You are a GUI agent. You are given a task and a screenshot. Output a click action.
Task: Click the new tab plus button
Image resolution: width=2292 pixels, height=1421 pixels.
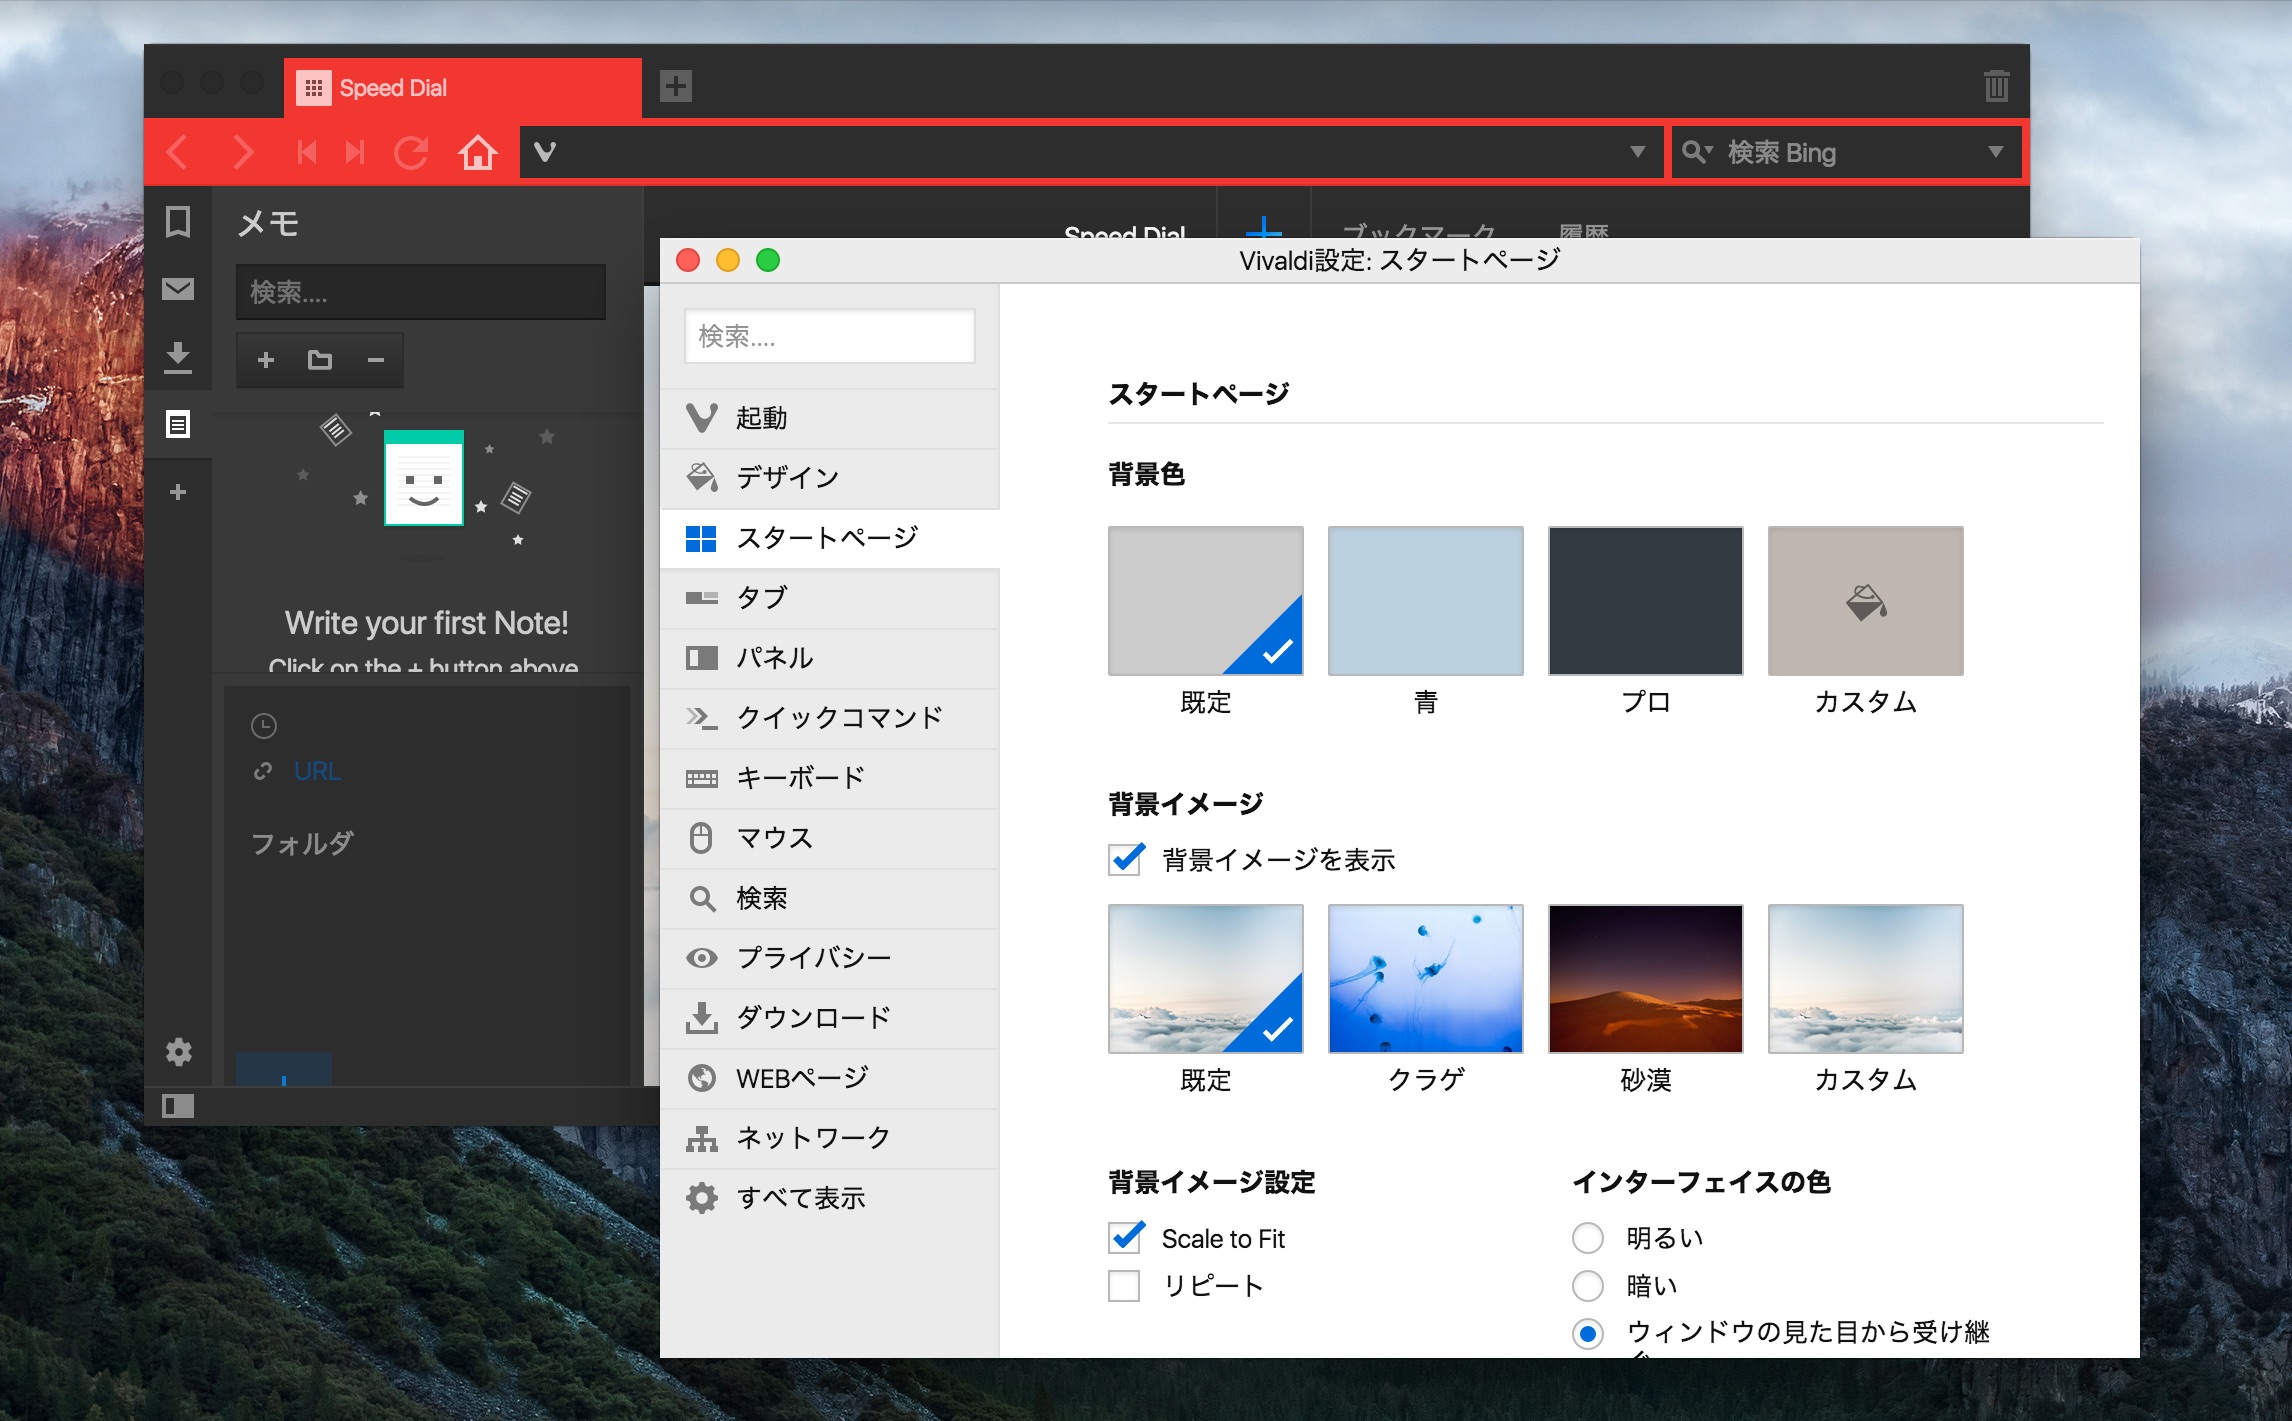676,86
